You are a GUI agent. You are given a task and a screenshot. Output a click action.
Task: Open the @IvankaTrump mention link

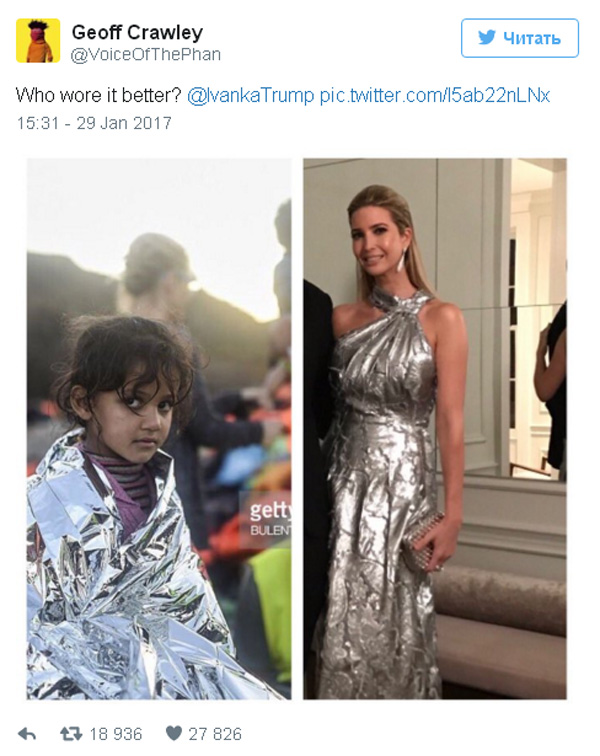(x=250, y=95)
